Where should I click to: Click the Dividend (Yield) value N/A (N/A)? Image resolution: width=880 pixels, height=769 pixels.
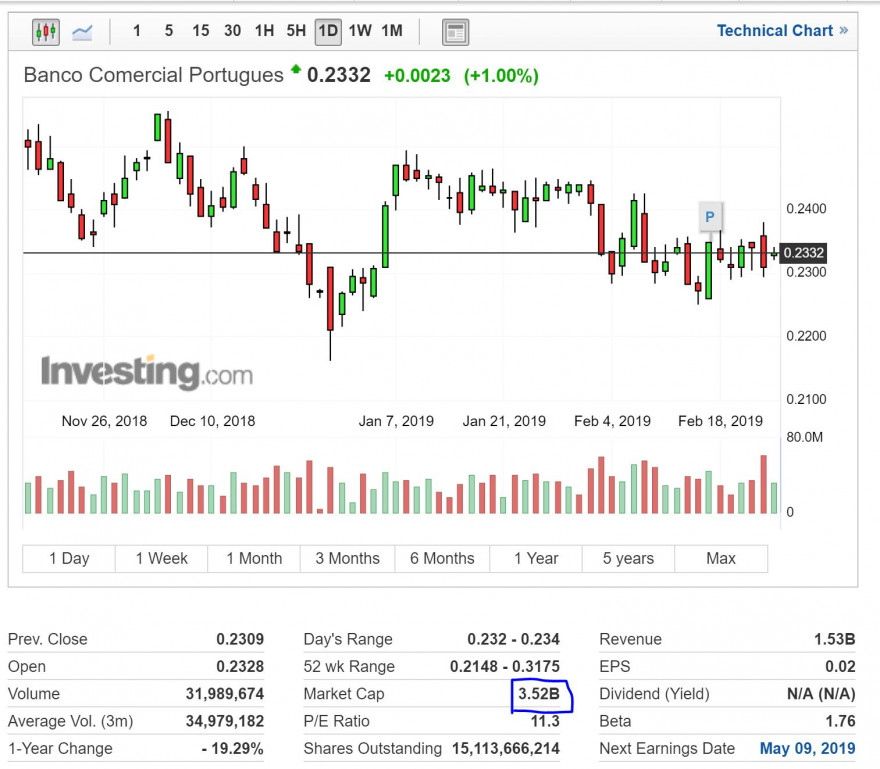(x=821, y=694)
